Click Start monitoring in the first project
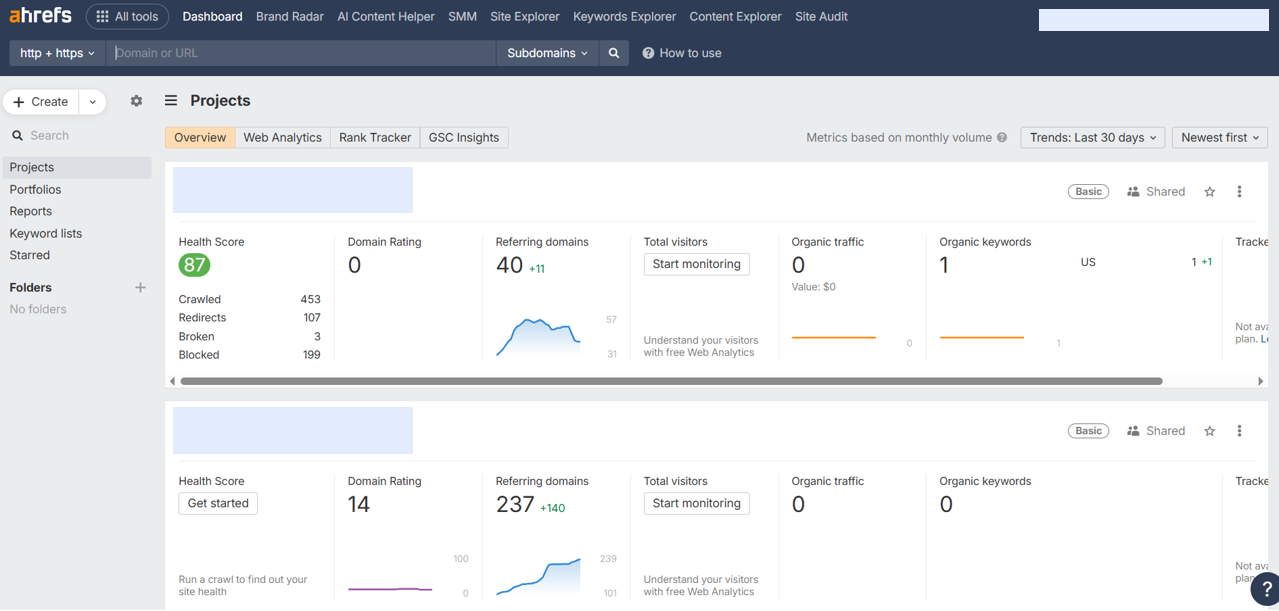This screenshot has height=611, width=1279. 697,264
